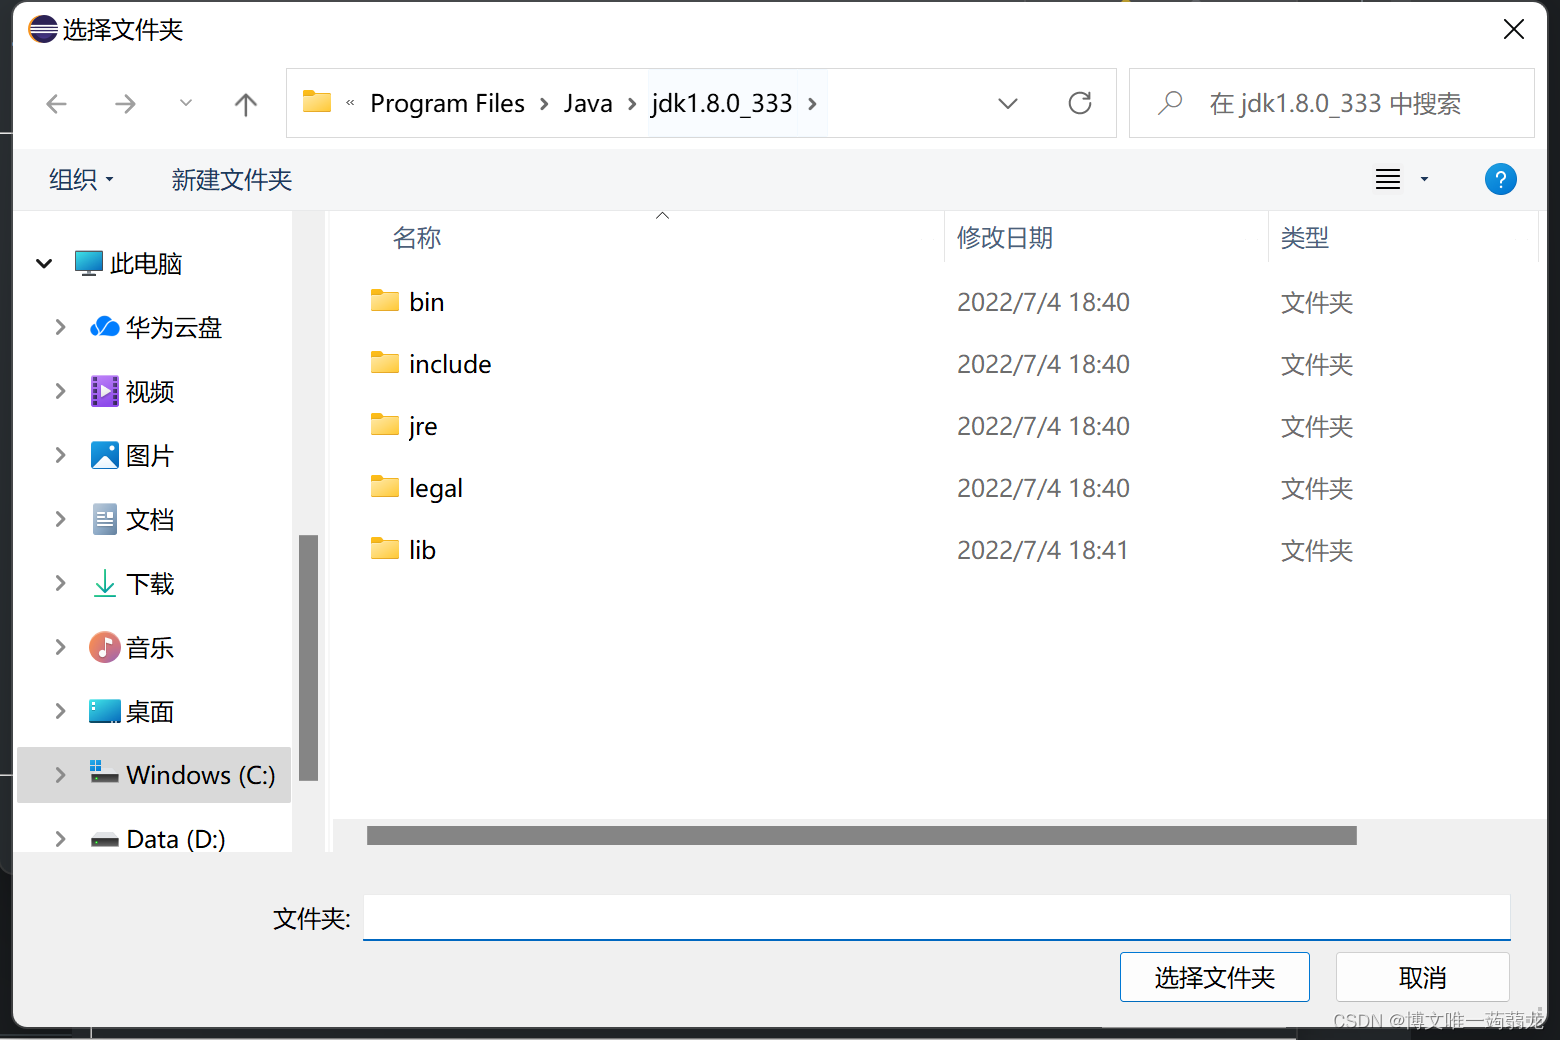Open 图片 in the navigation pane
1560x1040 pixels.
pos(132,456)
